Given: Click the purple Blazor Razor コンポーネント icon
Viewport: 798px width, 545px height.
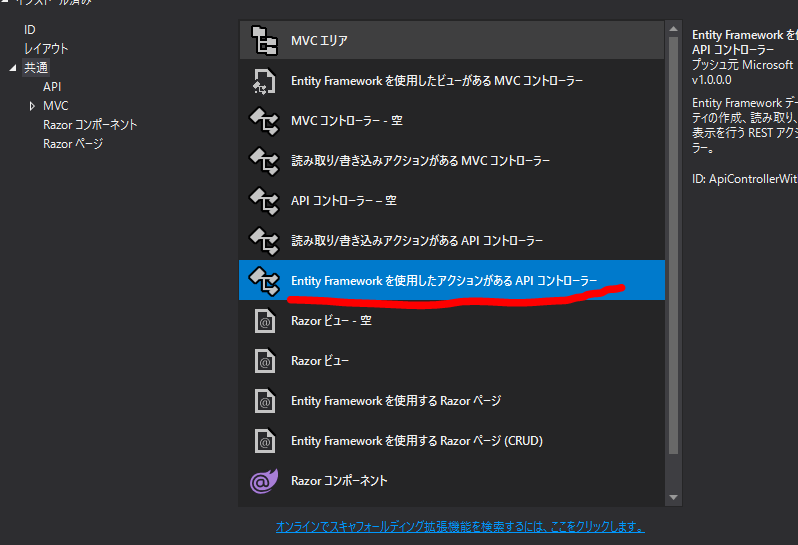Looking at the screenshot, I should (264, 481).
